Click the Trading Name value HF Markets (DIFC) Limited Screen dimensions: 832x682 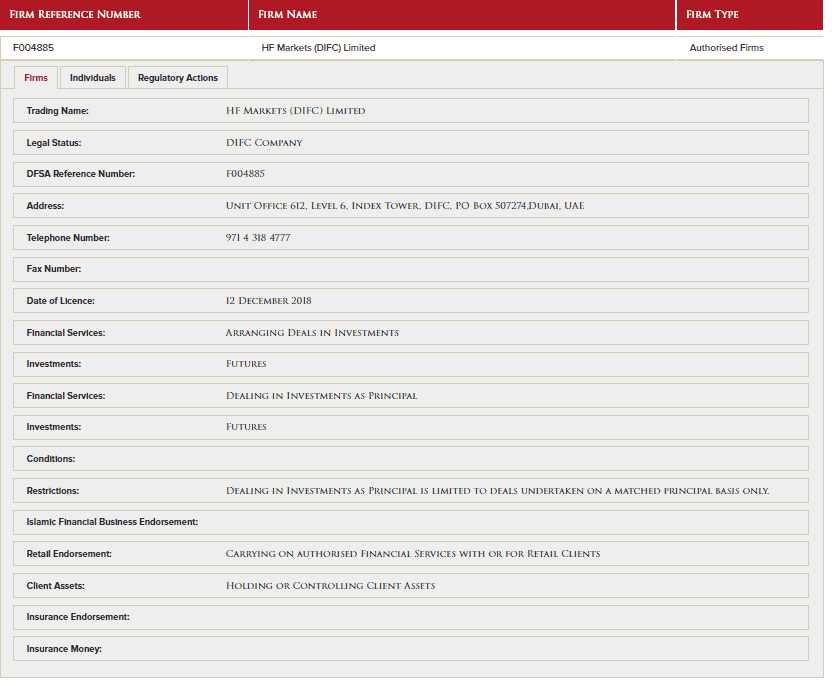(296, 111)
